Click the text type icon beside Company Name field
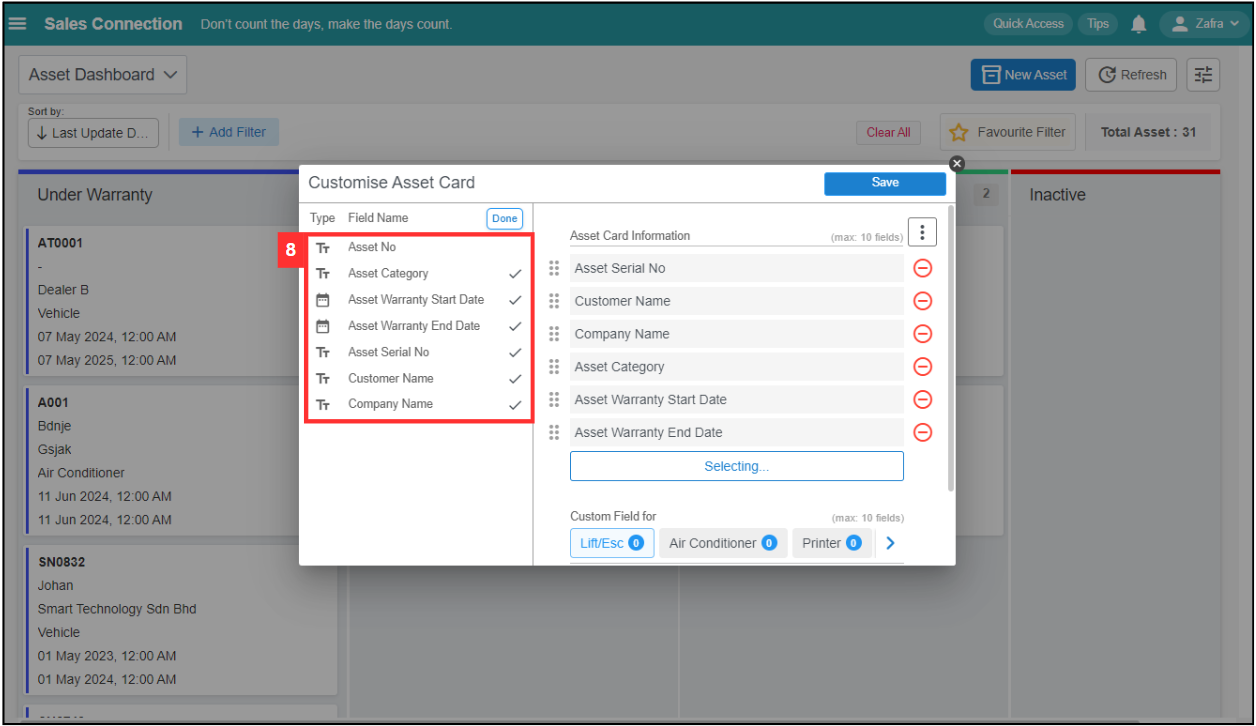The image size is (1256, 726). pos(323,405)
